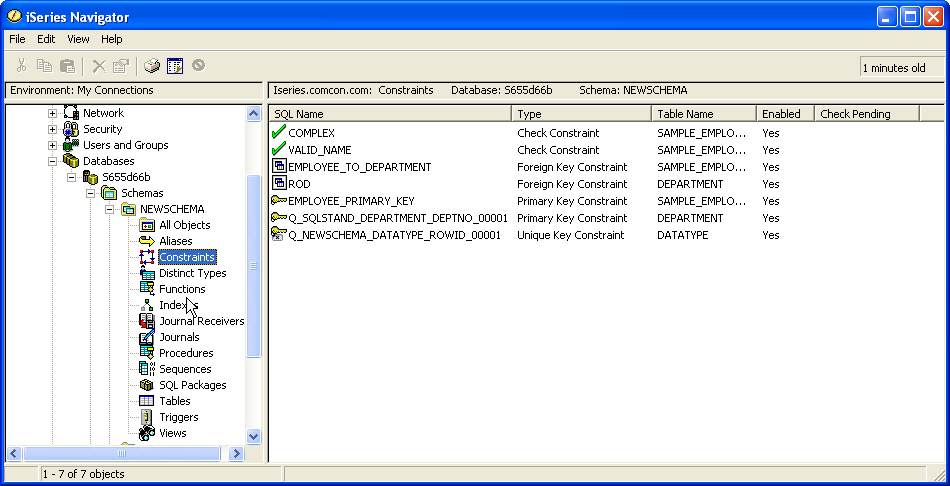The image size is (950, 486).
Task: Open the Help menu
Action: click(111, 39)
